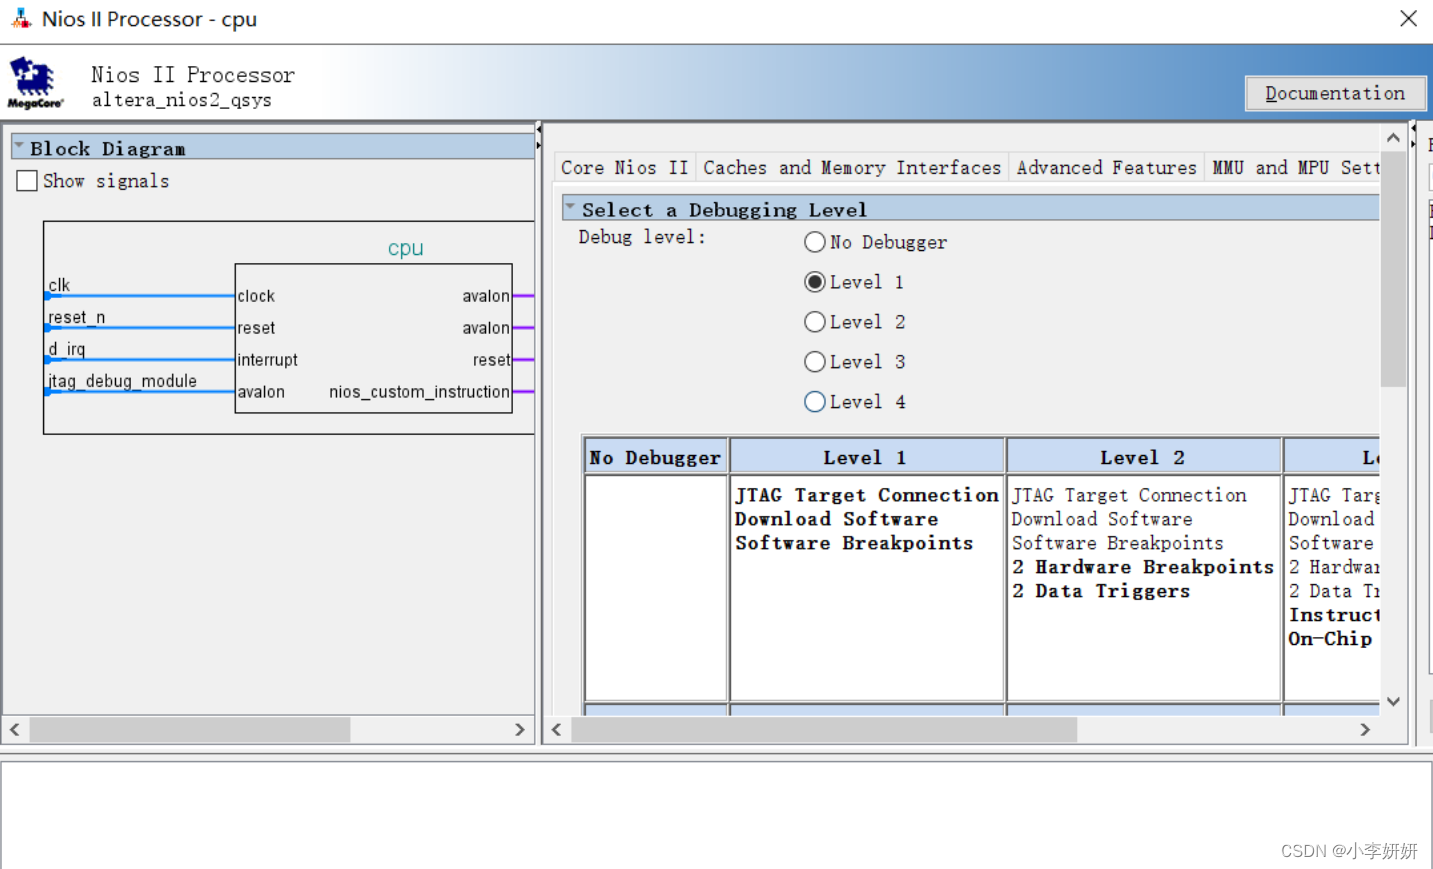Viewport: 1433px width, 869px height.
Task: Click the MegaCore puzzle logo icon
Action: click(x=33, y=78)
